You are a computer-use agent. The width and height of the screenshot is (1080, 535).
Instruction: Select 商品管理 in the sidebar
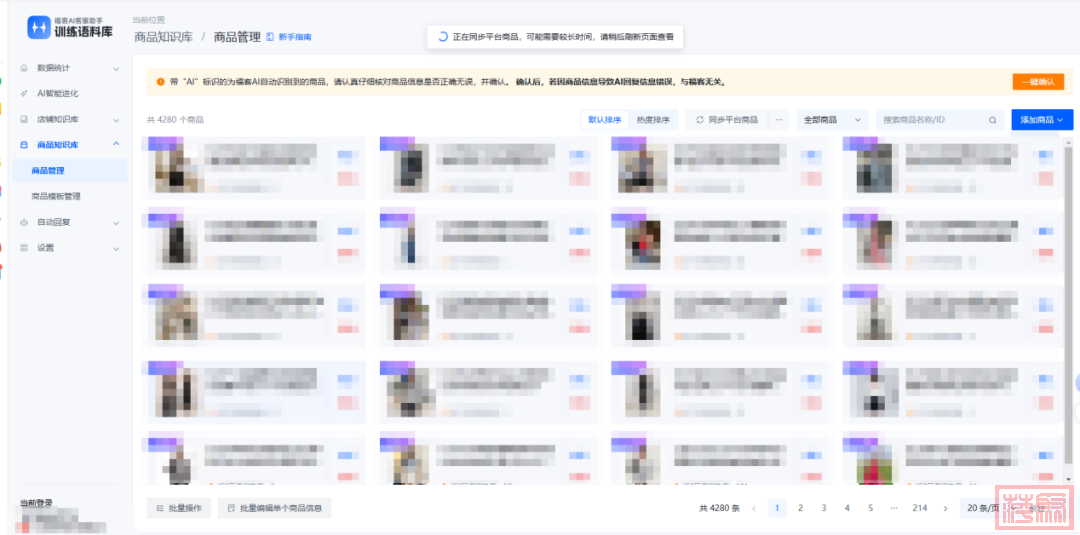(48, 171)
